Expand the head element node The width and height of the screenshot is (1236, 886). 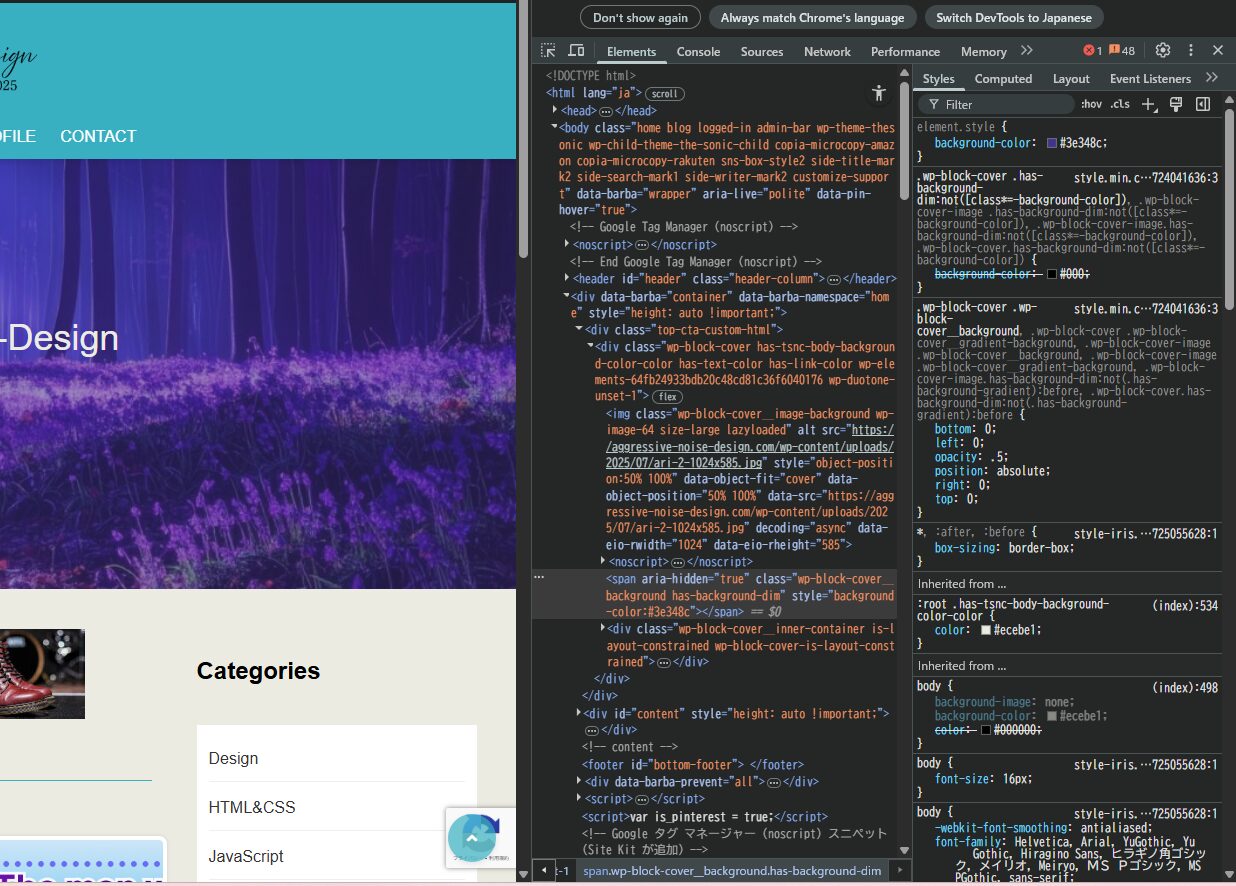(555, 110)
